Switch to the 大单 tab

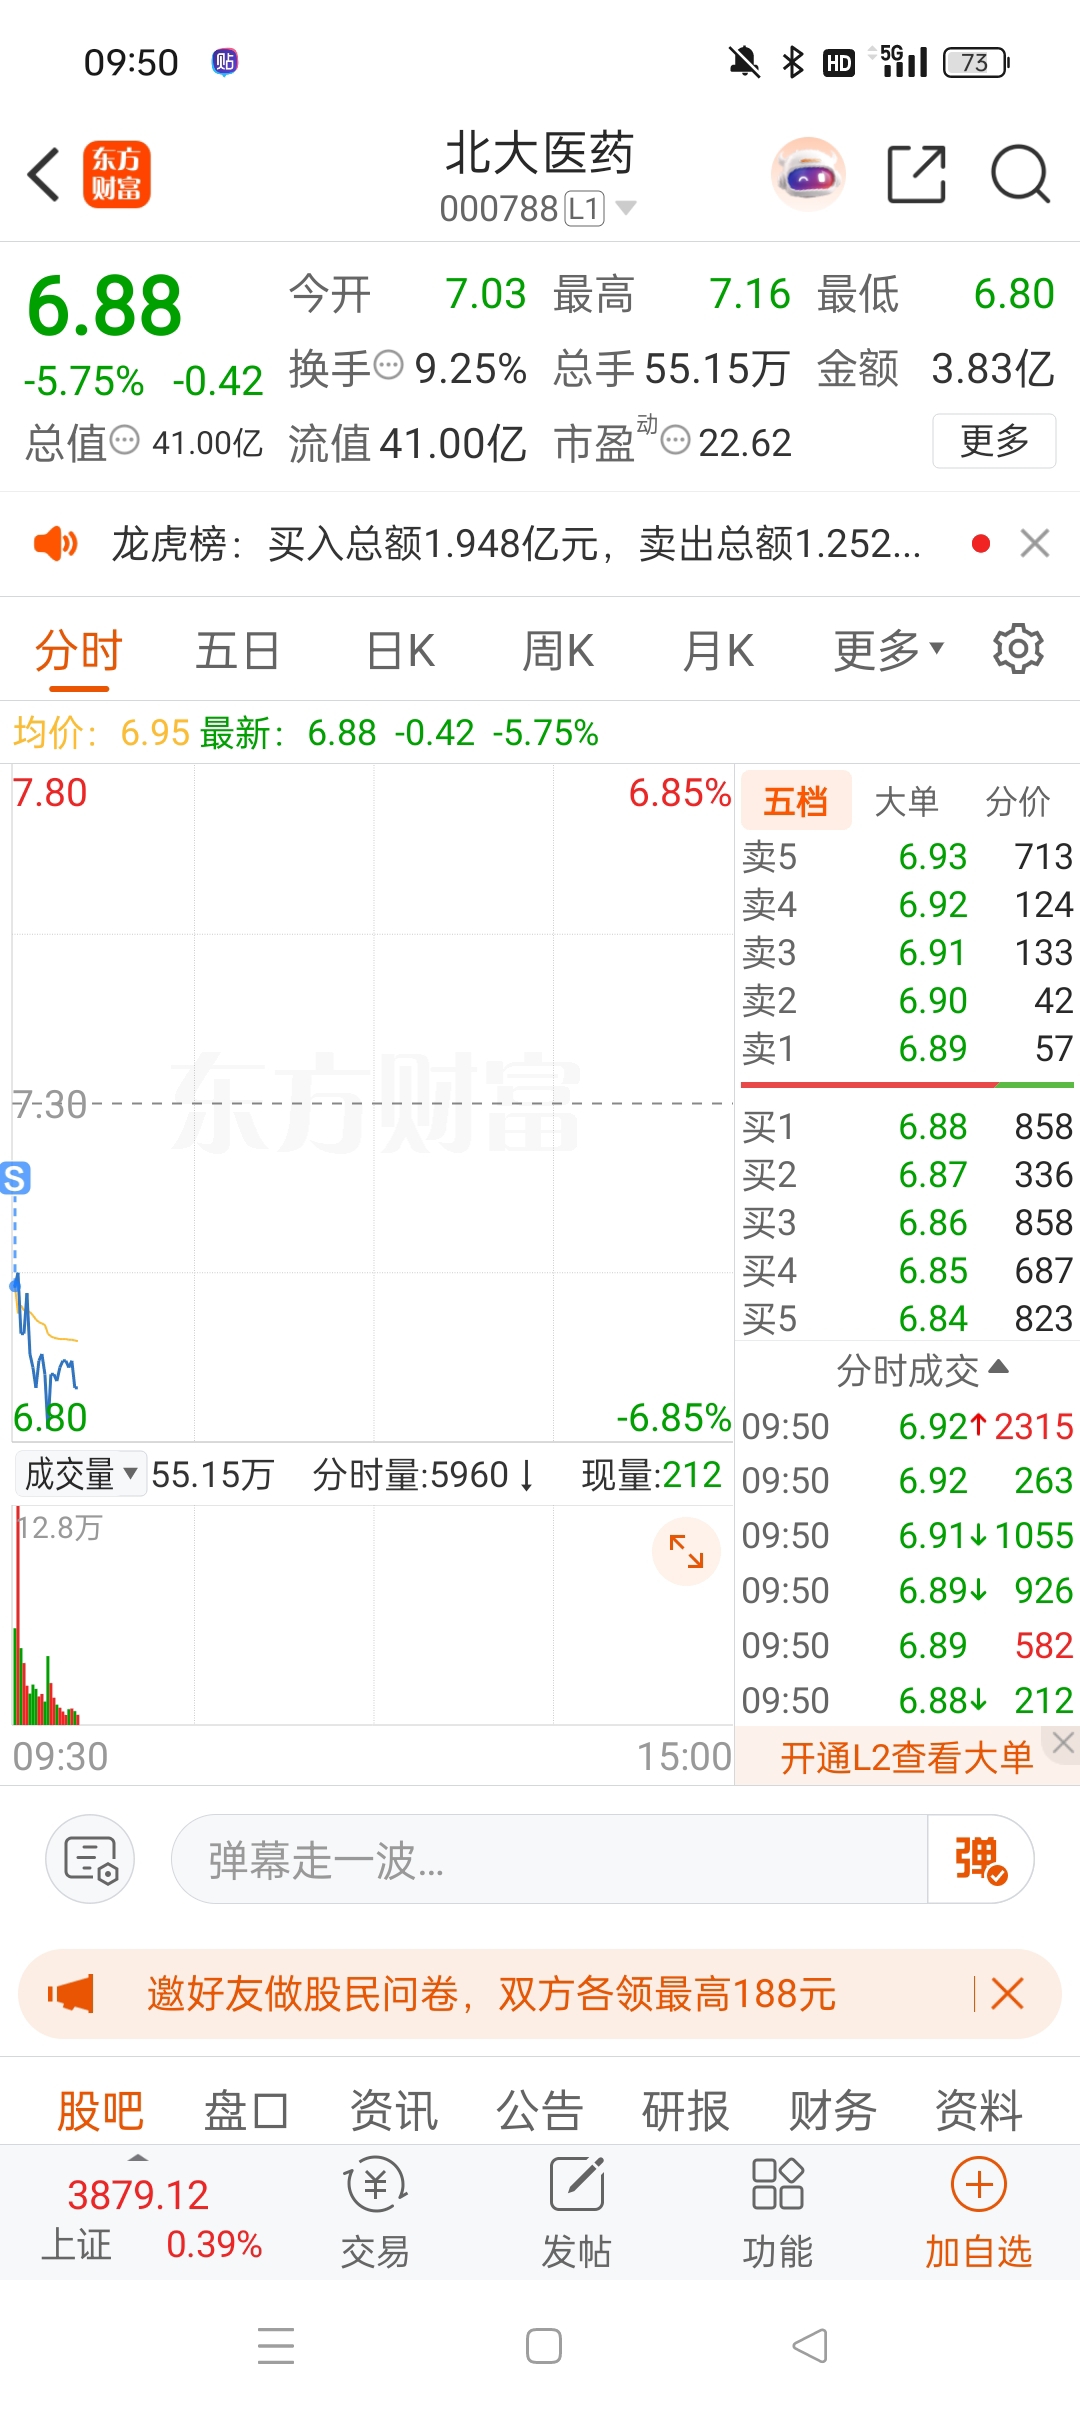(906, 801)
